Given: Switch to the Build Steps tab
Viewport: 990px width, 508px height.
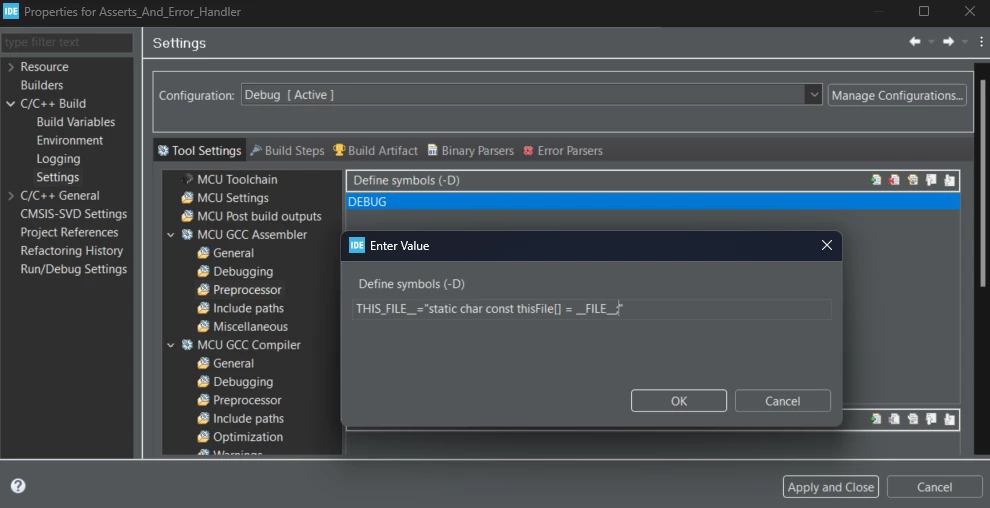Looking at the screenshot, I should click(287, 150).
